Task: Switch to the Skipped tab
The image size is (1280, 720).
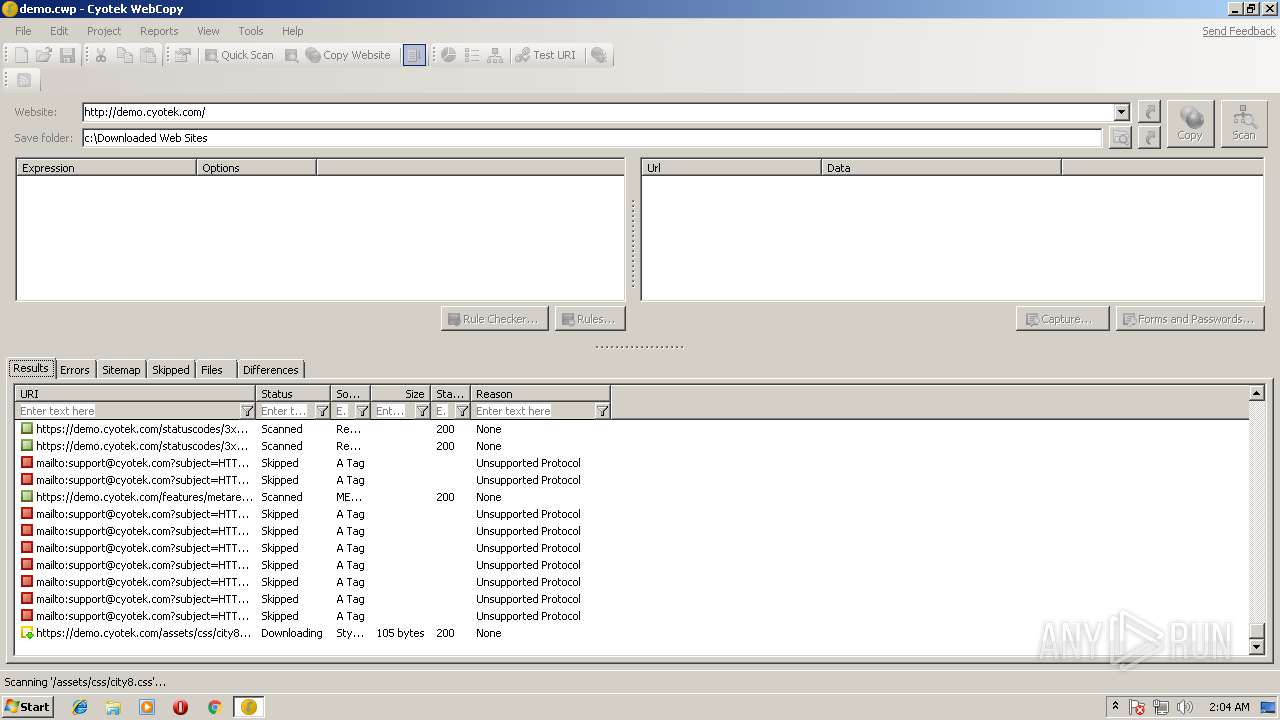Action: click(x=171, y=370)
